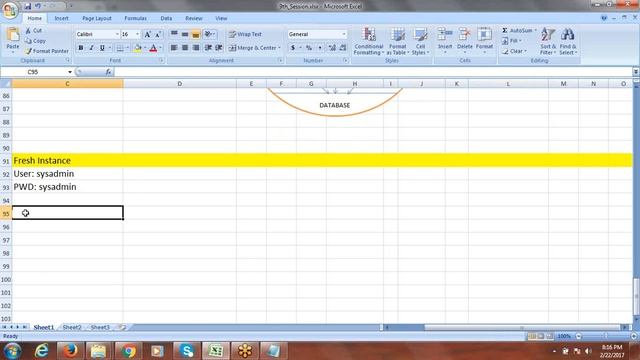Image resolution: width=640 pixels, height=360 pixels.
Task: Open the Format cells menu
Action: tap(484, 41)
